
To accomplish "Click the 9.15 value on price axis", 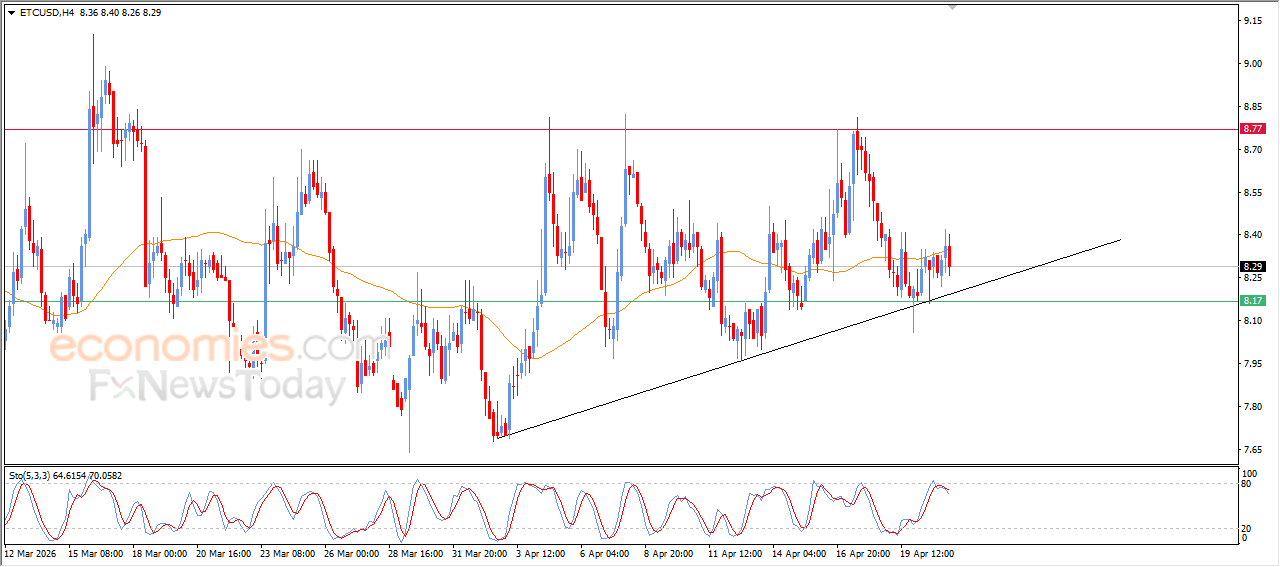I will coord(1251,21).
